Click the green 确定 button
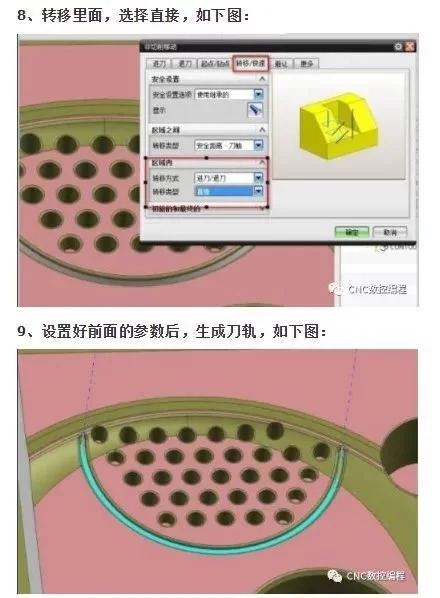The width and height of the screenshot is (440, 598). pos(352,232)
